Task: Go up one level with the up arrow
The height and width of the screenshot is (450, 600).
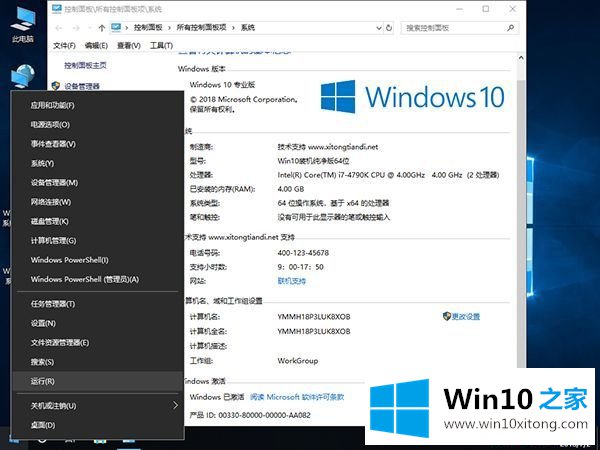Action: 102,28
